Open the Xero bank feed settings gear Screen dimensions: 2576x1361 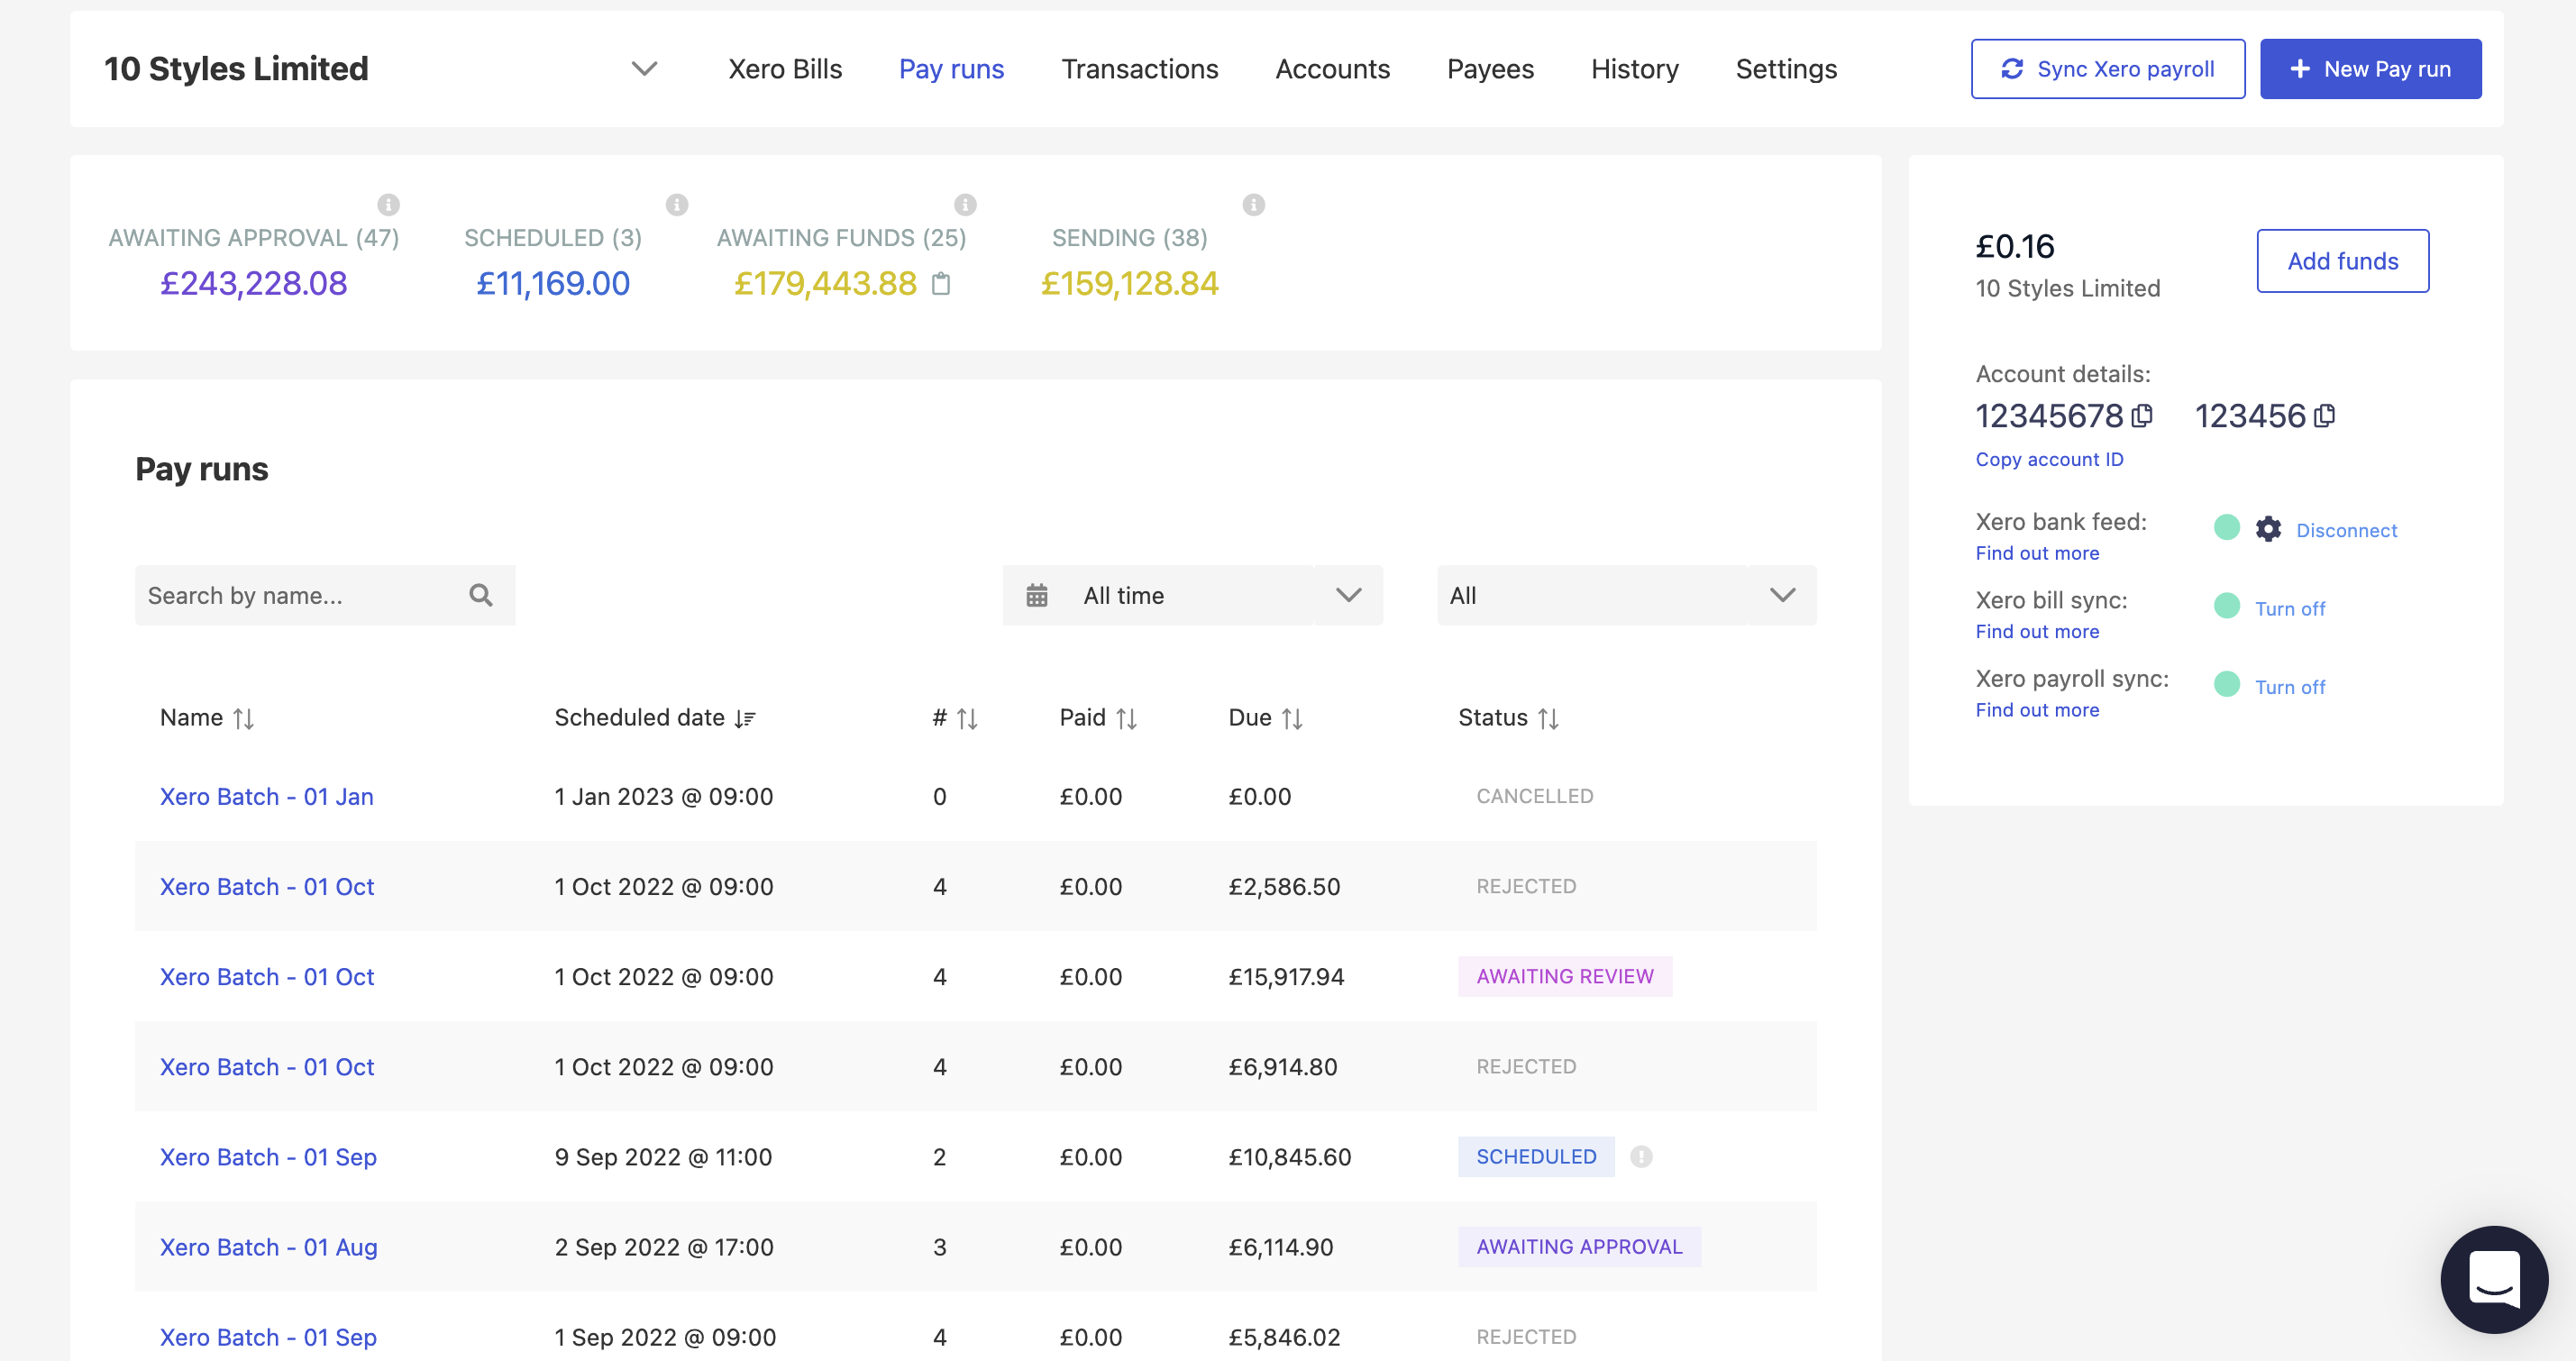click(x=2268, y=529)
